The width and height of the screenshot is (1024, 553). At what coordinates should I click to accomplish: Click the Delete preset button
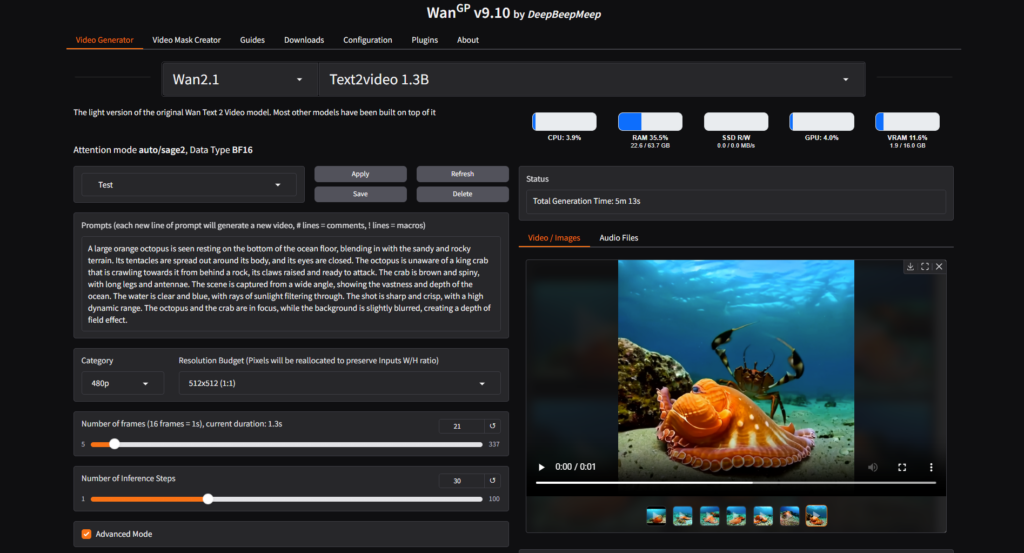click(461, 194)
